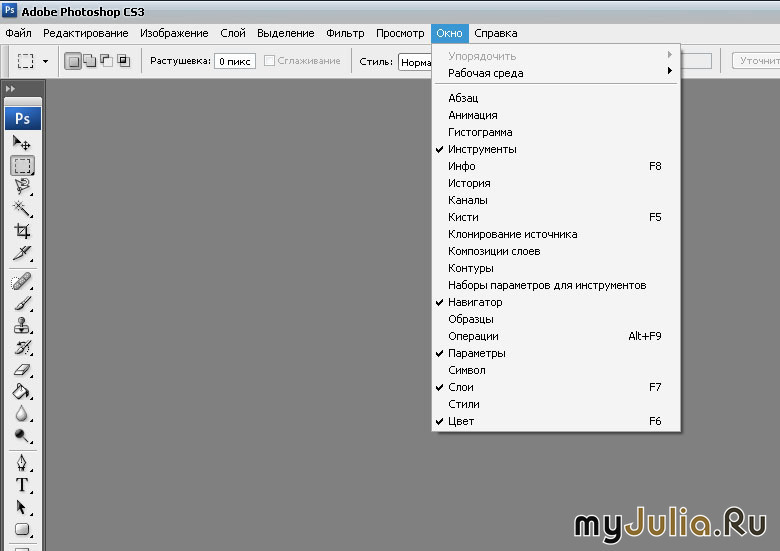The height and width of the screenshot is (551, 780).
Task: Open the Редактирование menu
Action: (86, 33)
